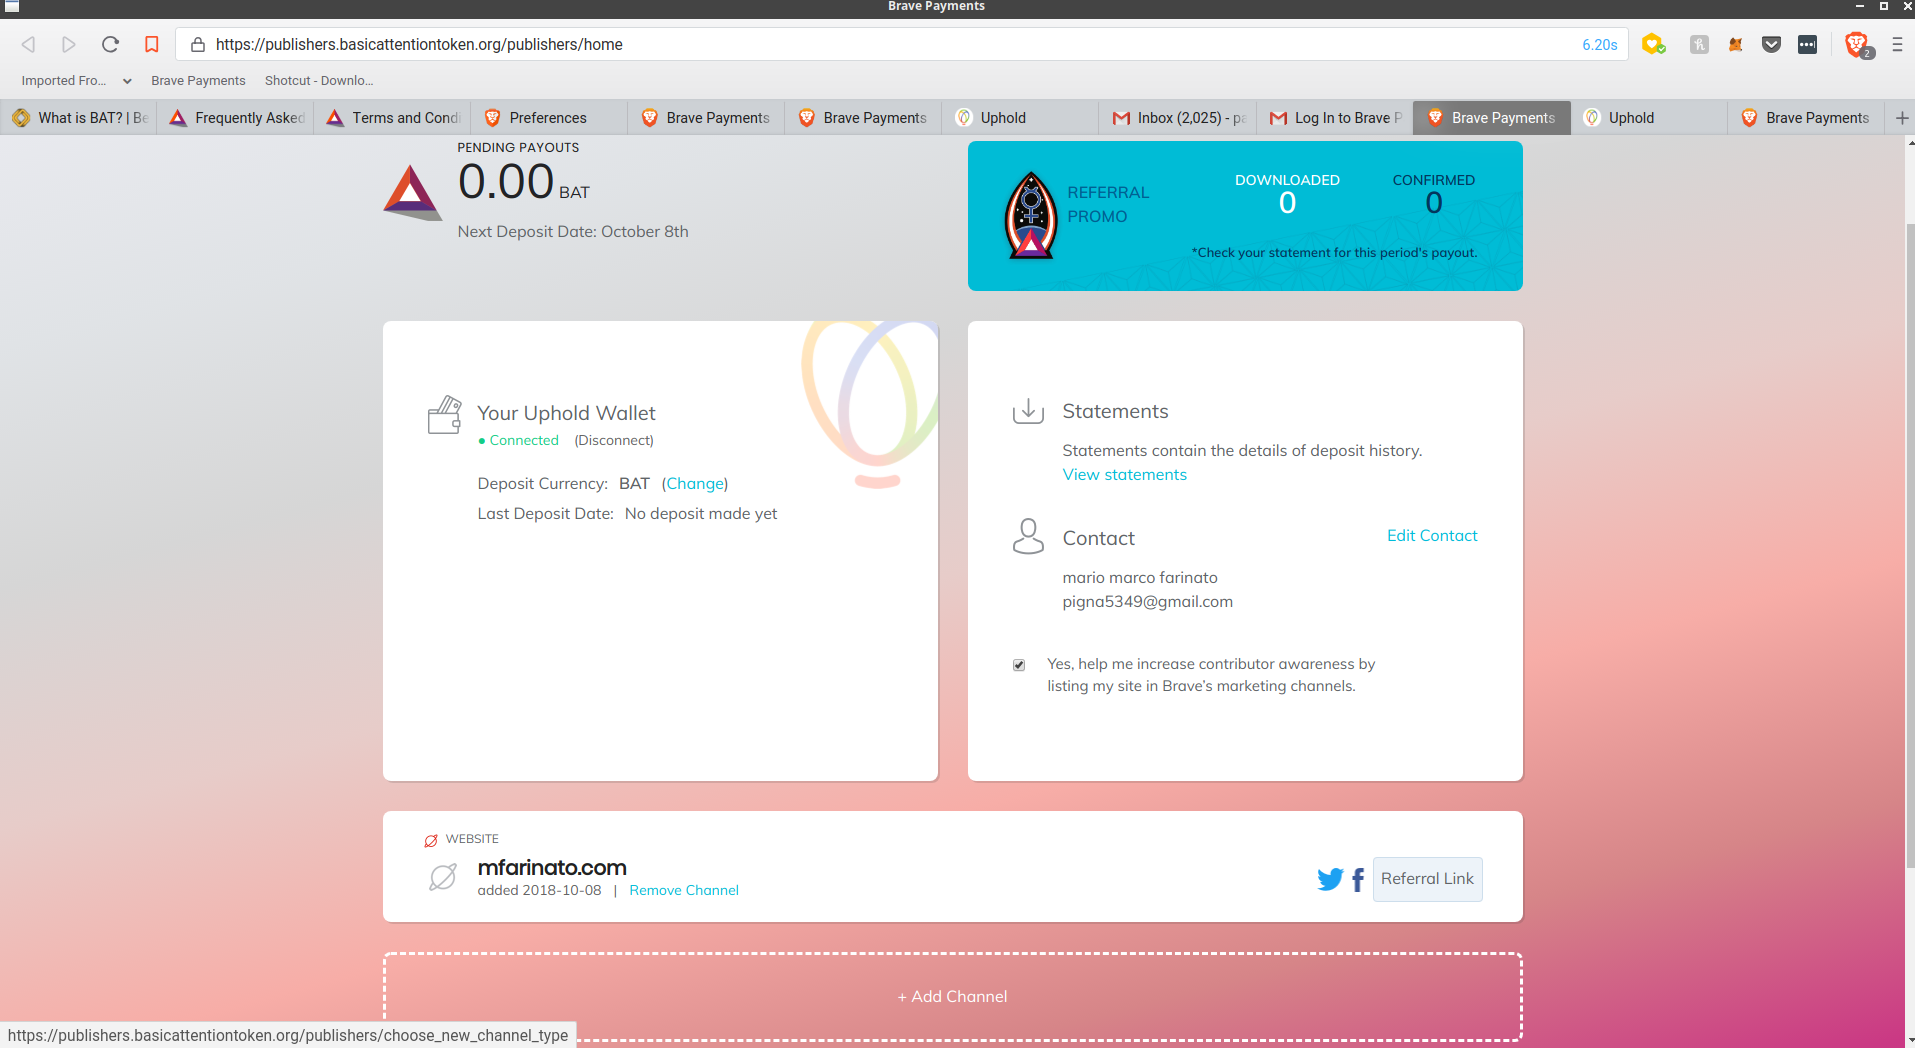Switch to the Terms and Conditions tab

tap(394, 118)
